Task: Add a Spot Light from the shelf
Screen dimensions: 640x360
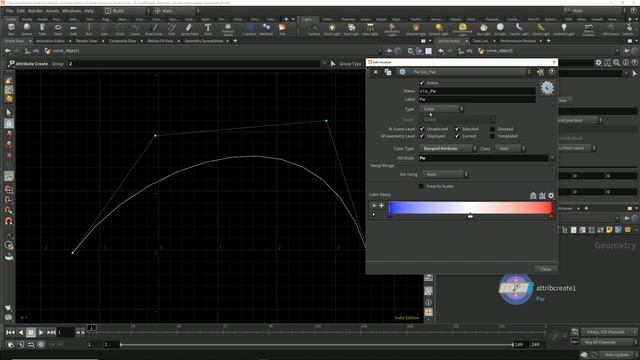Action: pyautogui.click(x=351, y=29)
